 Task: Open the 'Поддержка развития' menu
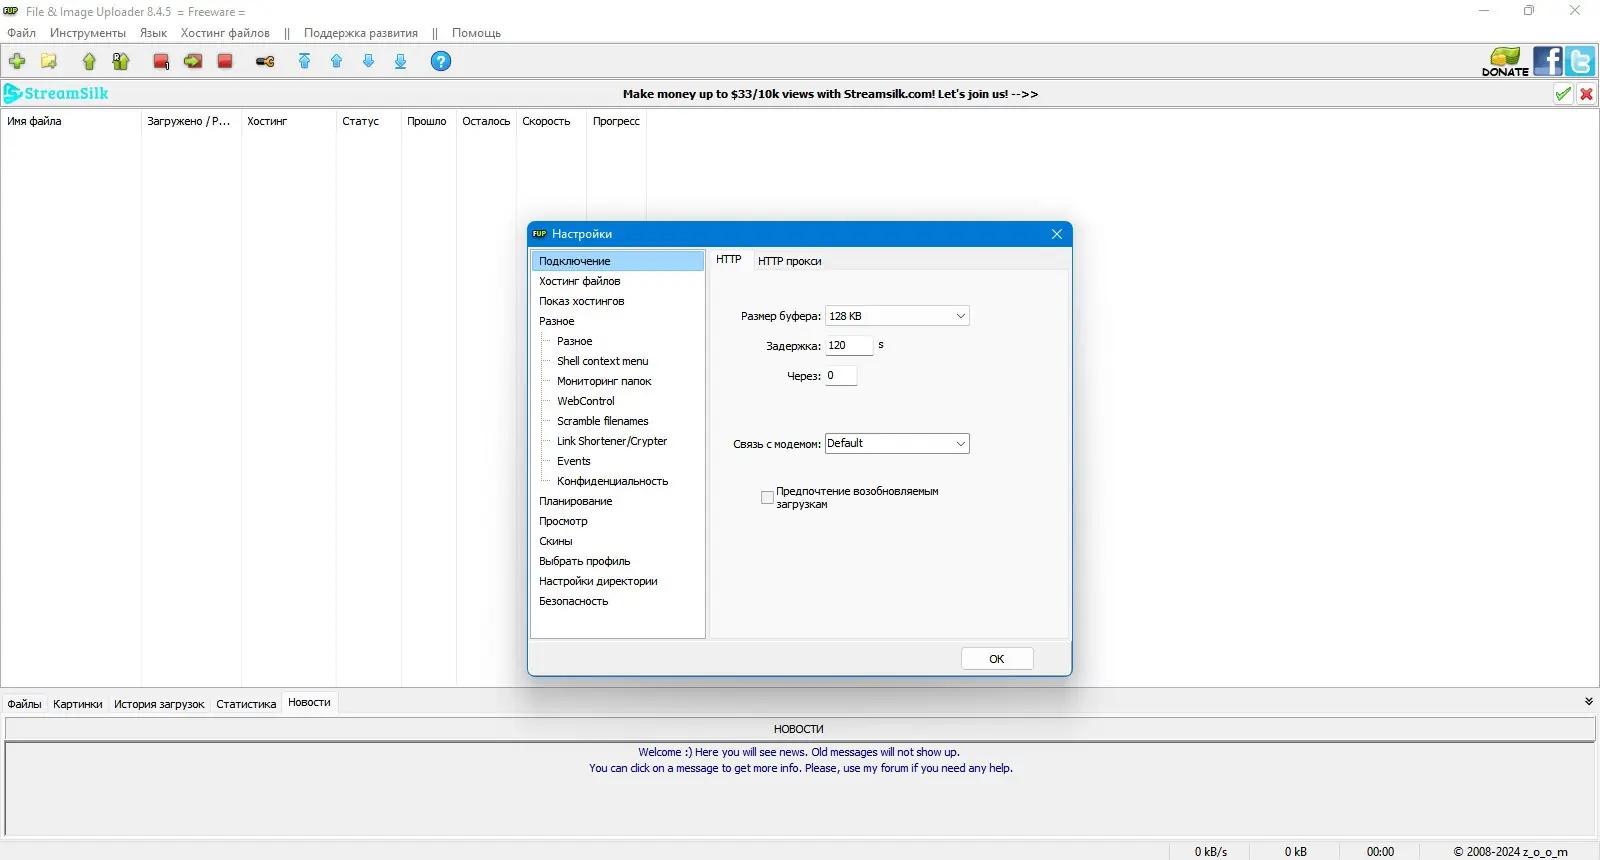(361, 33)
